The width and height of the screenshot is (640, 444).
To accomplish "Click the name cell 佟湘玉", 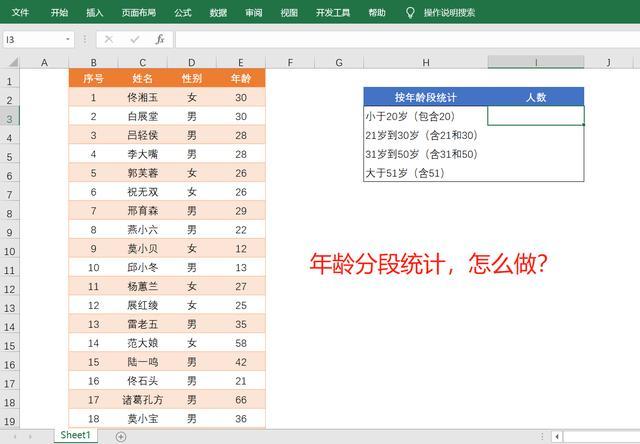I will coord(142,97).
